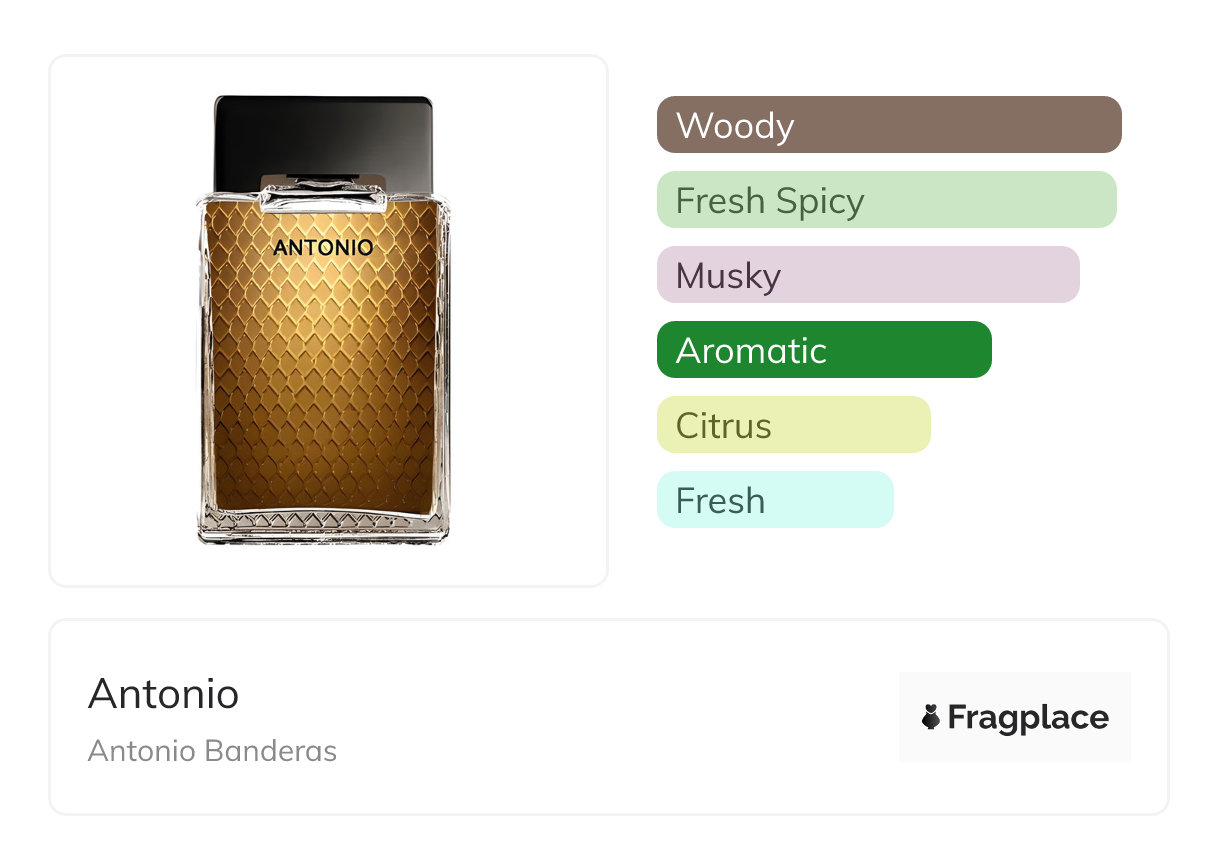Screen dimensions: 1218x864
Task: Click the 'Aromatic' text label
Action: [751, 351]
